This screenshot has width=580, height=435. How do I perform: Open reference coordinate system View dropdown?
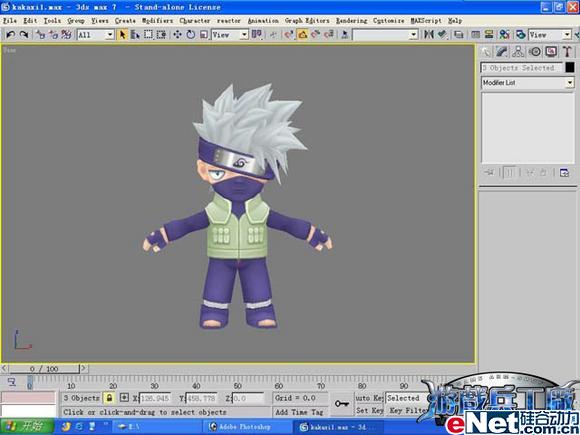[230, 35]
